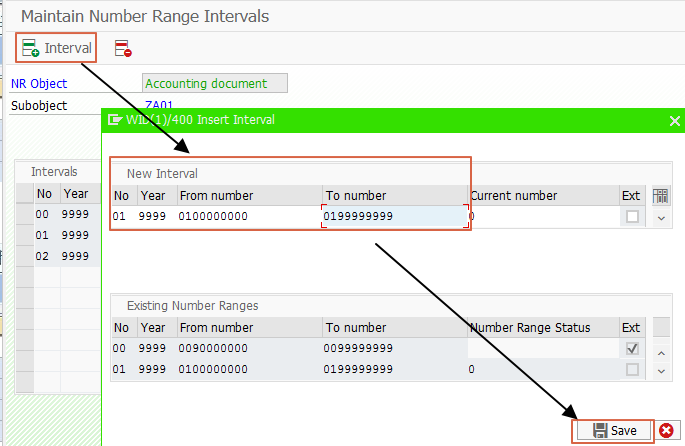Toggle Ext checkbox for existing range 01
The height and width of the screenshot is (446, 685).
tap(632, 370)
